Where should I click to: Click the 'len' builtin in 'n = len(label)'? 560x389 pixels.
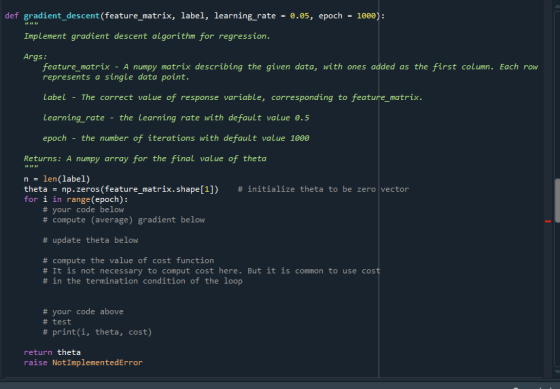pyautogui.click(x=50, y=179)
